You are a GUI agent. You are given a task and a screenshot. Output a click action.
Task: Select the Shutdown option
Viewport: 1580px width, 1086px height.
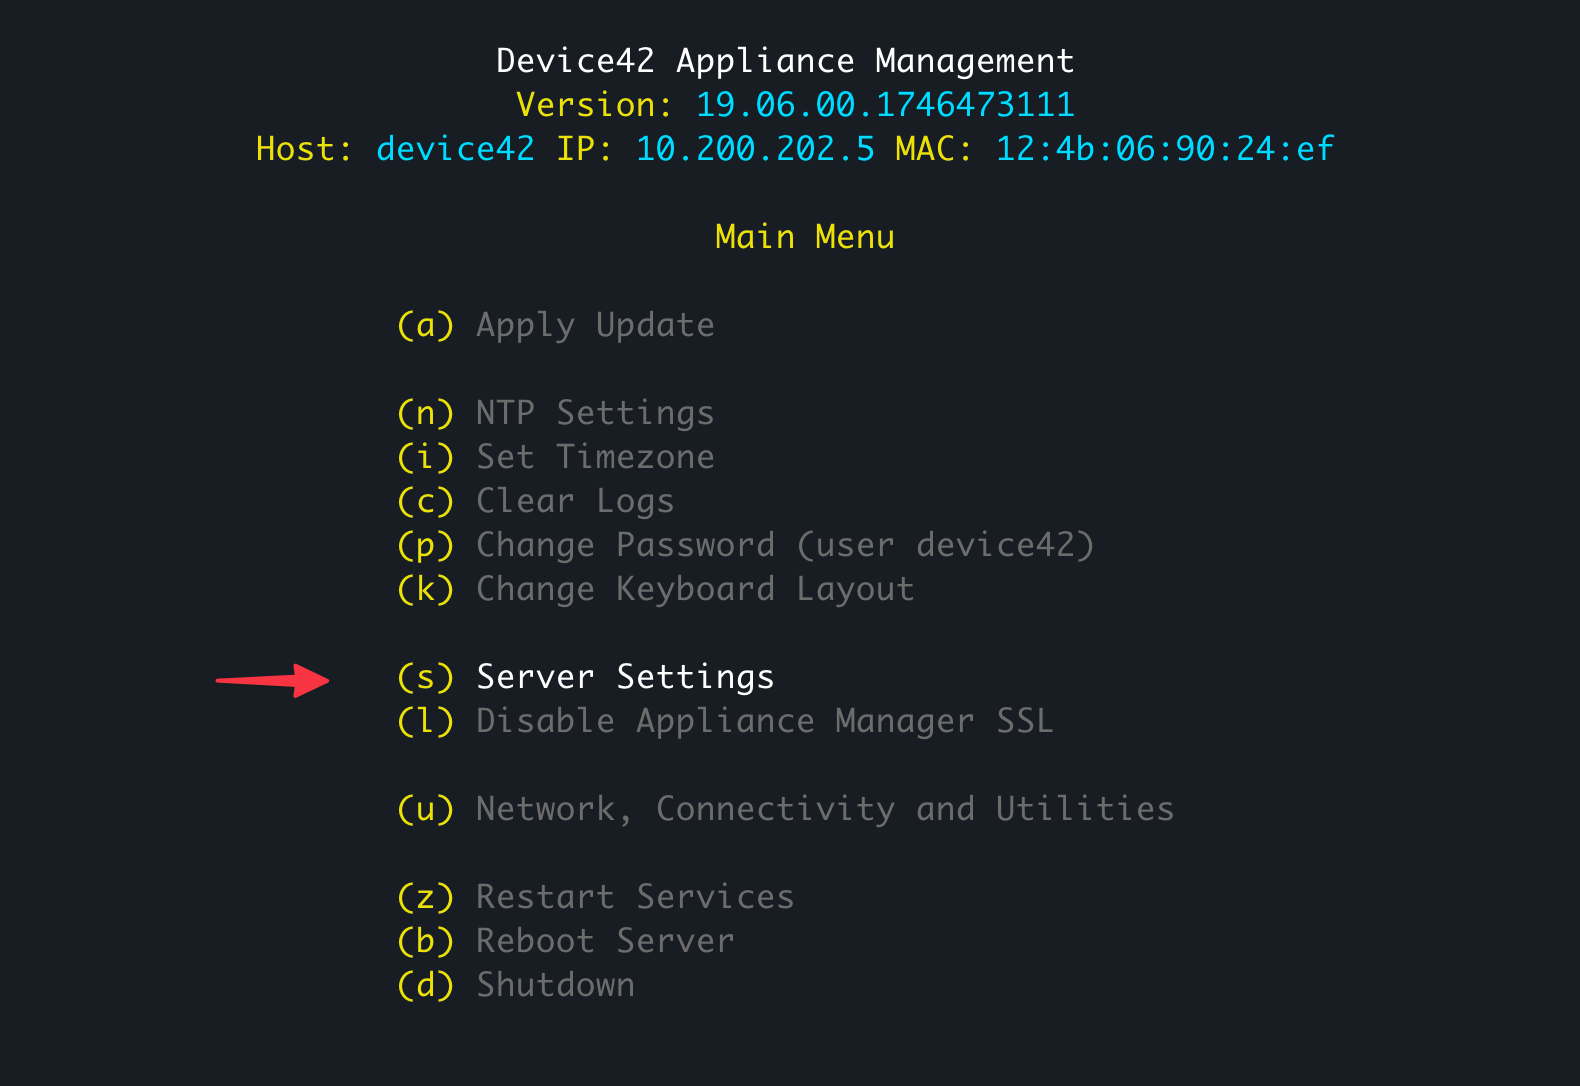[555, 984]
